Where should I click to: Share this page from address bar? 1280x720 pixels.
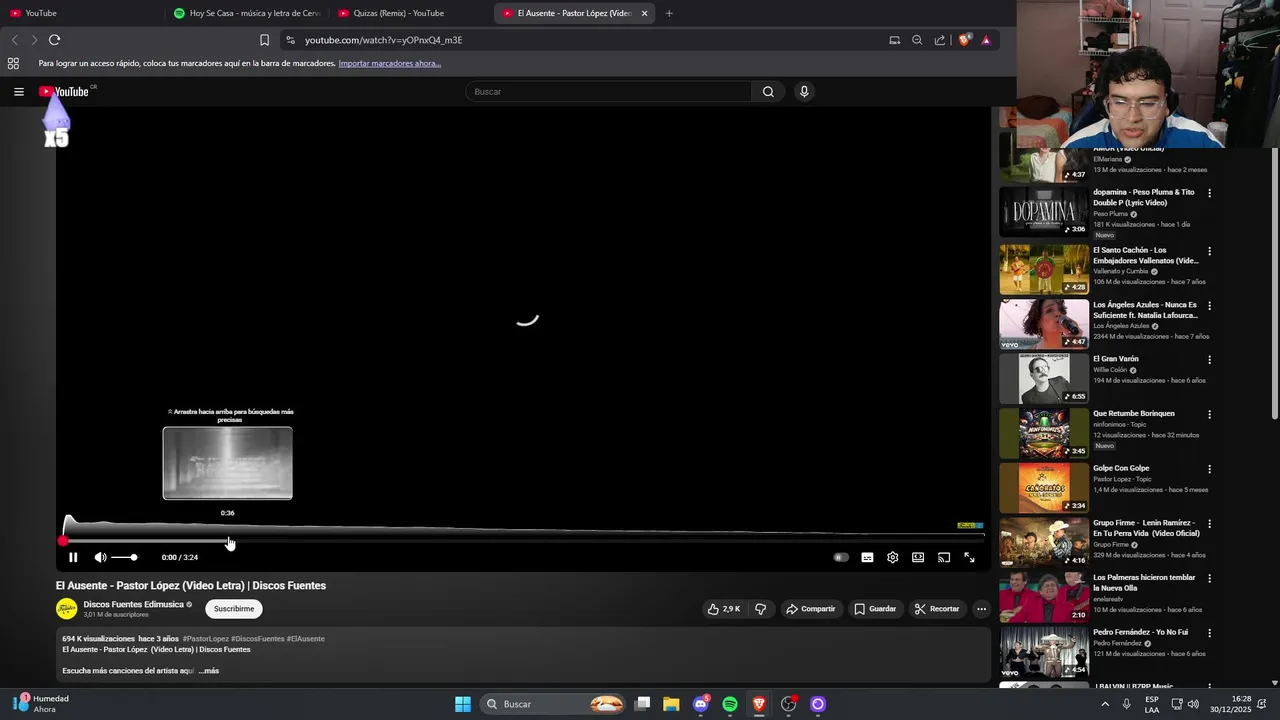pyautogui.click(x=940, y=40)
